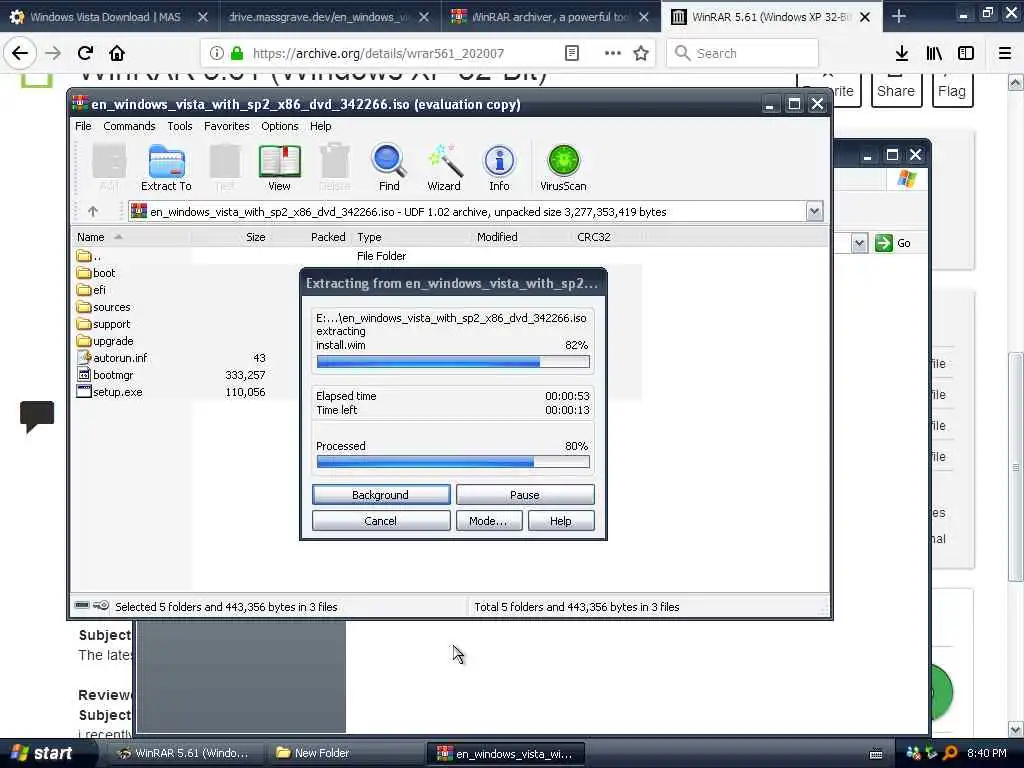Screen dimensions: 1024x768
Task: Click the Share button on archive.org
Action: click(896, 91)
